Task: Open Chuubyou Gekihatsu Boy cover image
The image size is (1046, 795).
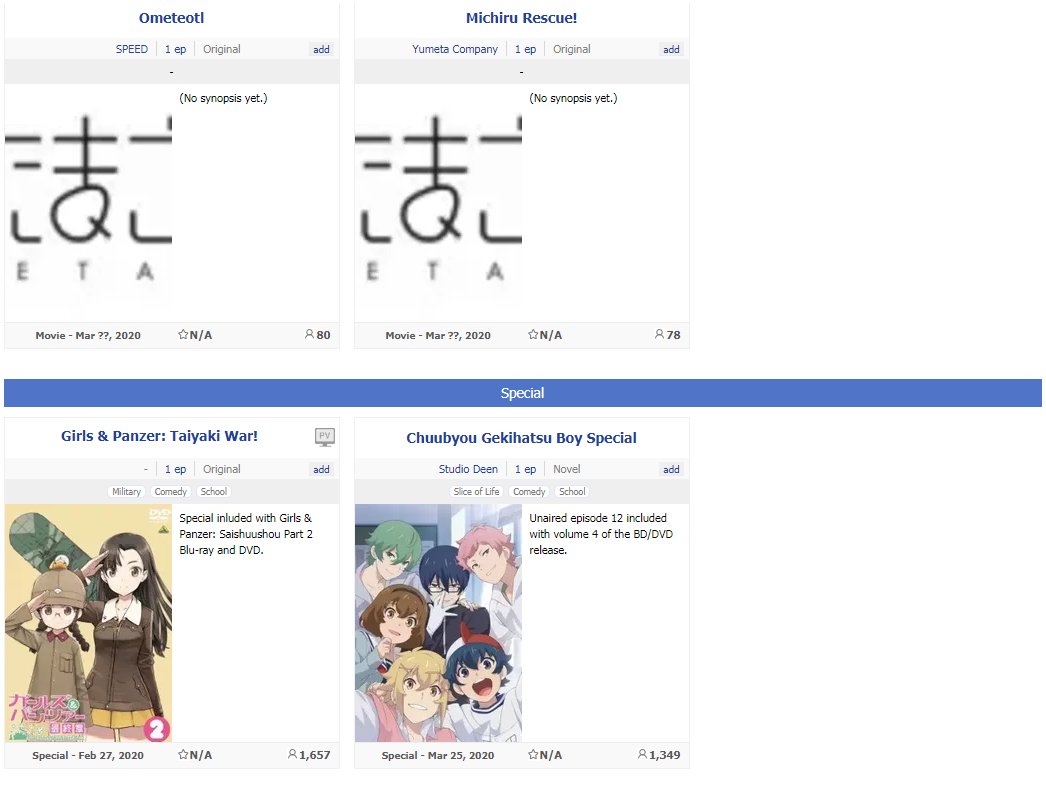Action: [438, 623]
